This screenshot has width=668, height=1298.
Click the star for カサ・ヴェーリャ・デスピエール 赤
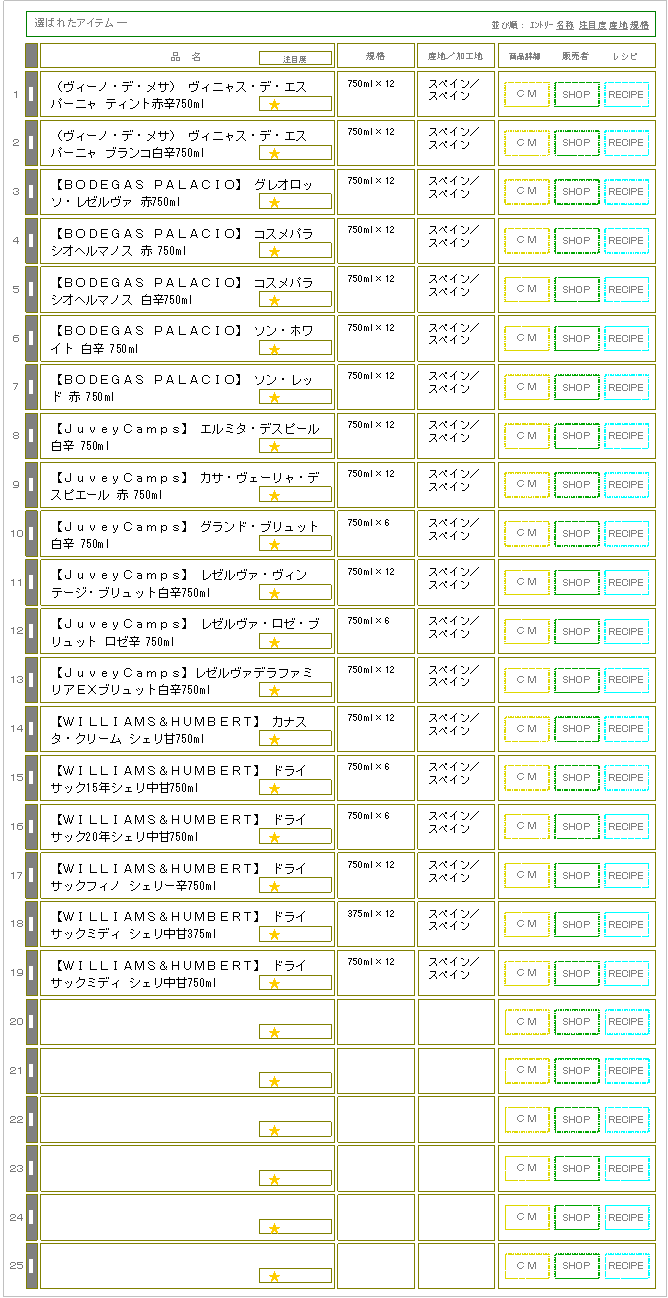click(x=274, y=495)
